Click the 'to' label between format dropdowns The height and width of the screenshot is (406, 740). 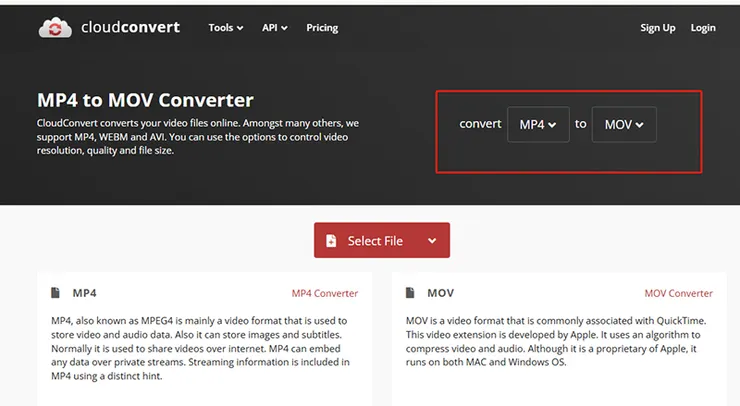pos(580,124)
